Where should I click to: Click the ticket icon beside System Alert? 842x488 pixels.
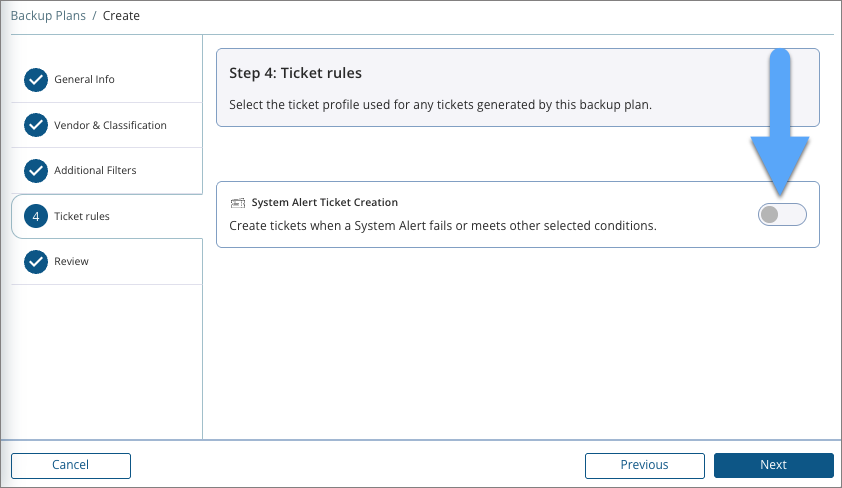click(238, 203)
